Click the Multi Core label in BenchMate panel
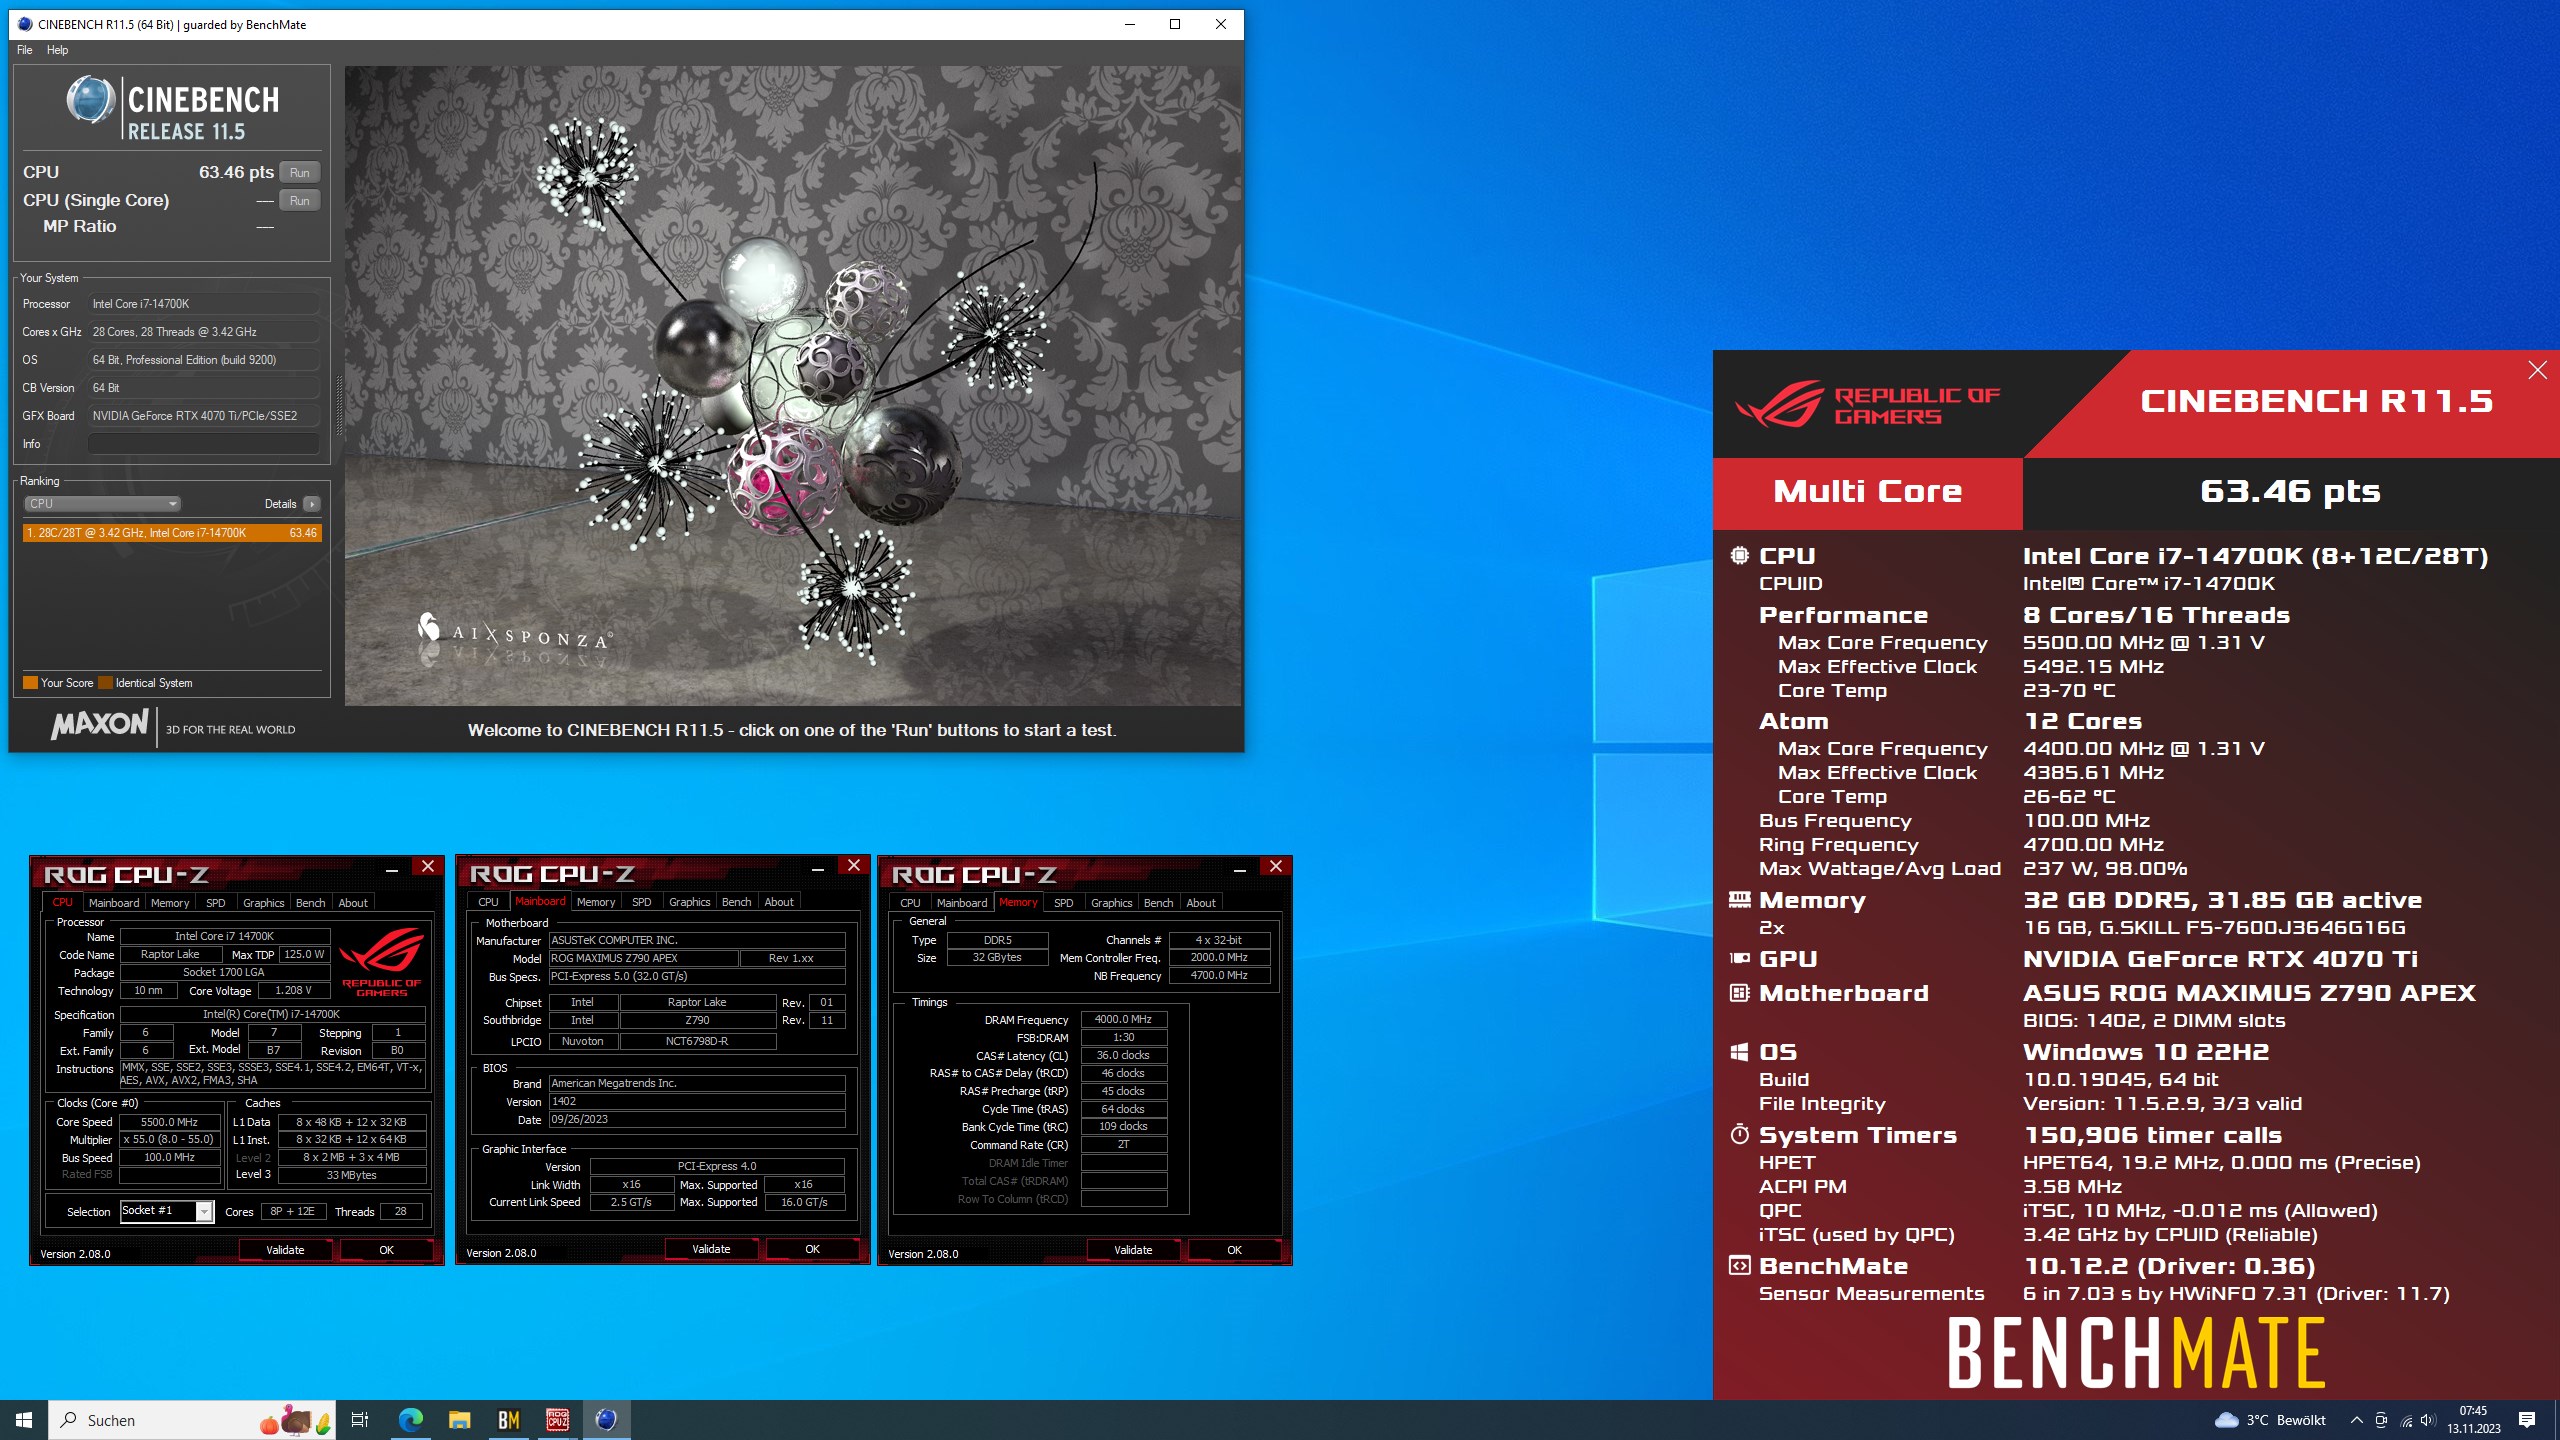This screenshot has height=1440, width=2560. (x=1867, y=491)
